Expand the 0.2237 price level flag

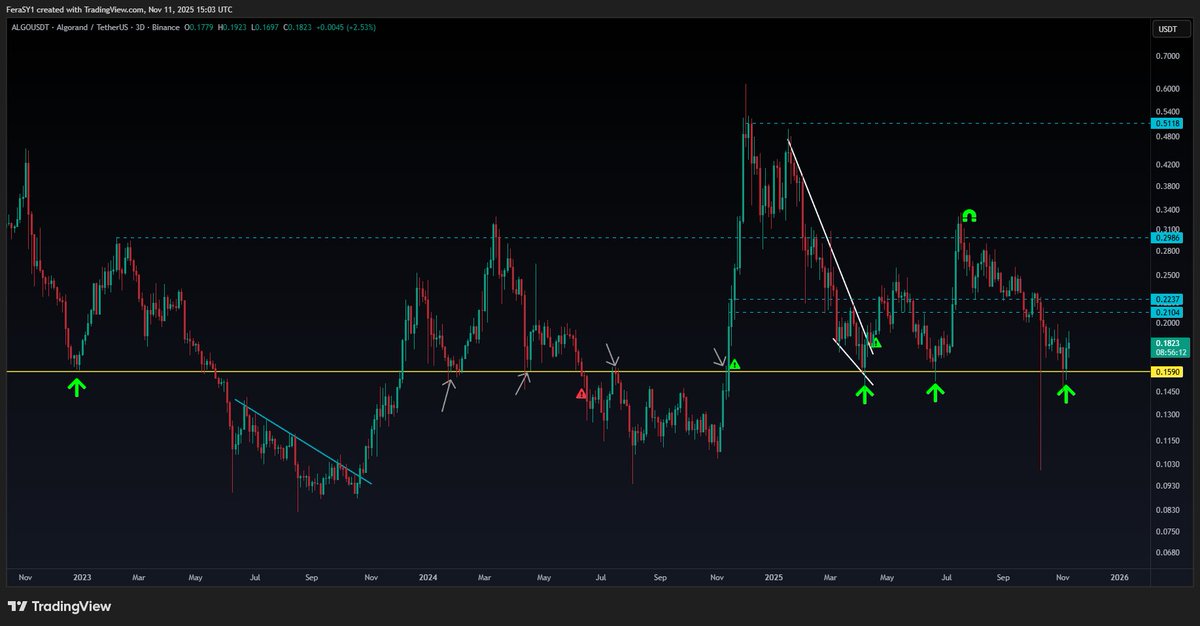[1163, 299]
